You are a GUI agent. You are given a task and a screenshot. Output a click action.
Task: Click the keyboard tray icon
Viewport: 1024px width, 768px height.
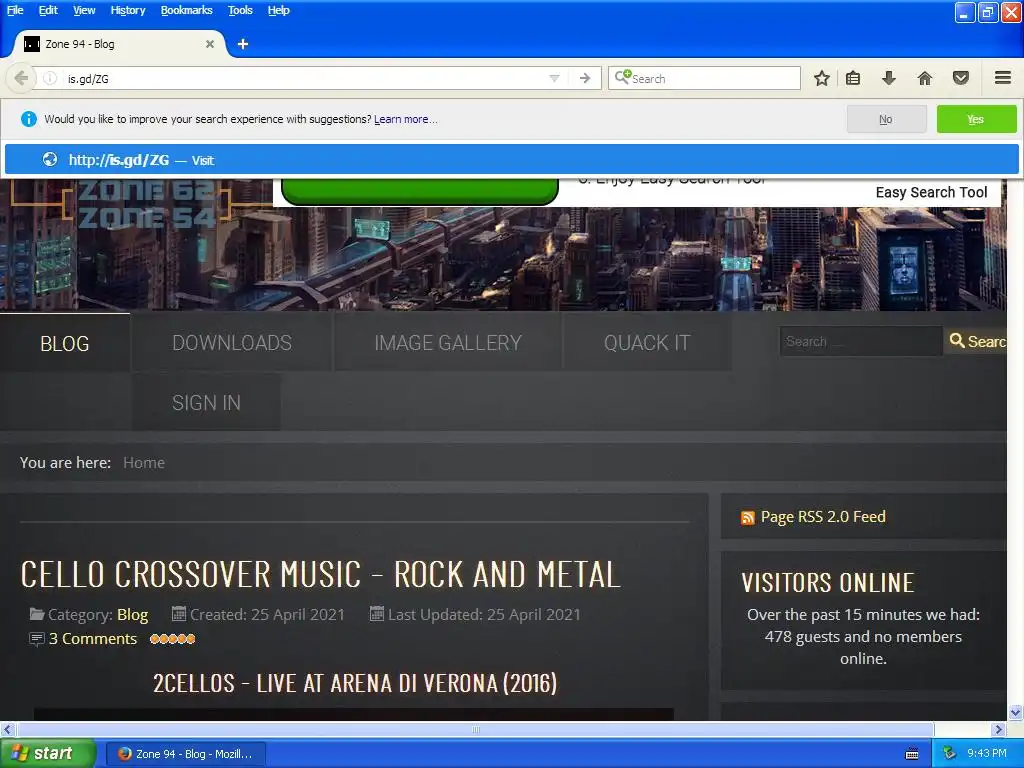point(912,754)
